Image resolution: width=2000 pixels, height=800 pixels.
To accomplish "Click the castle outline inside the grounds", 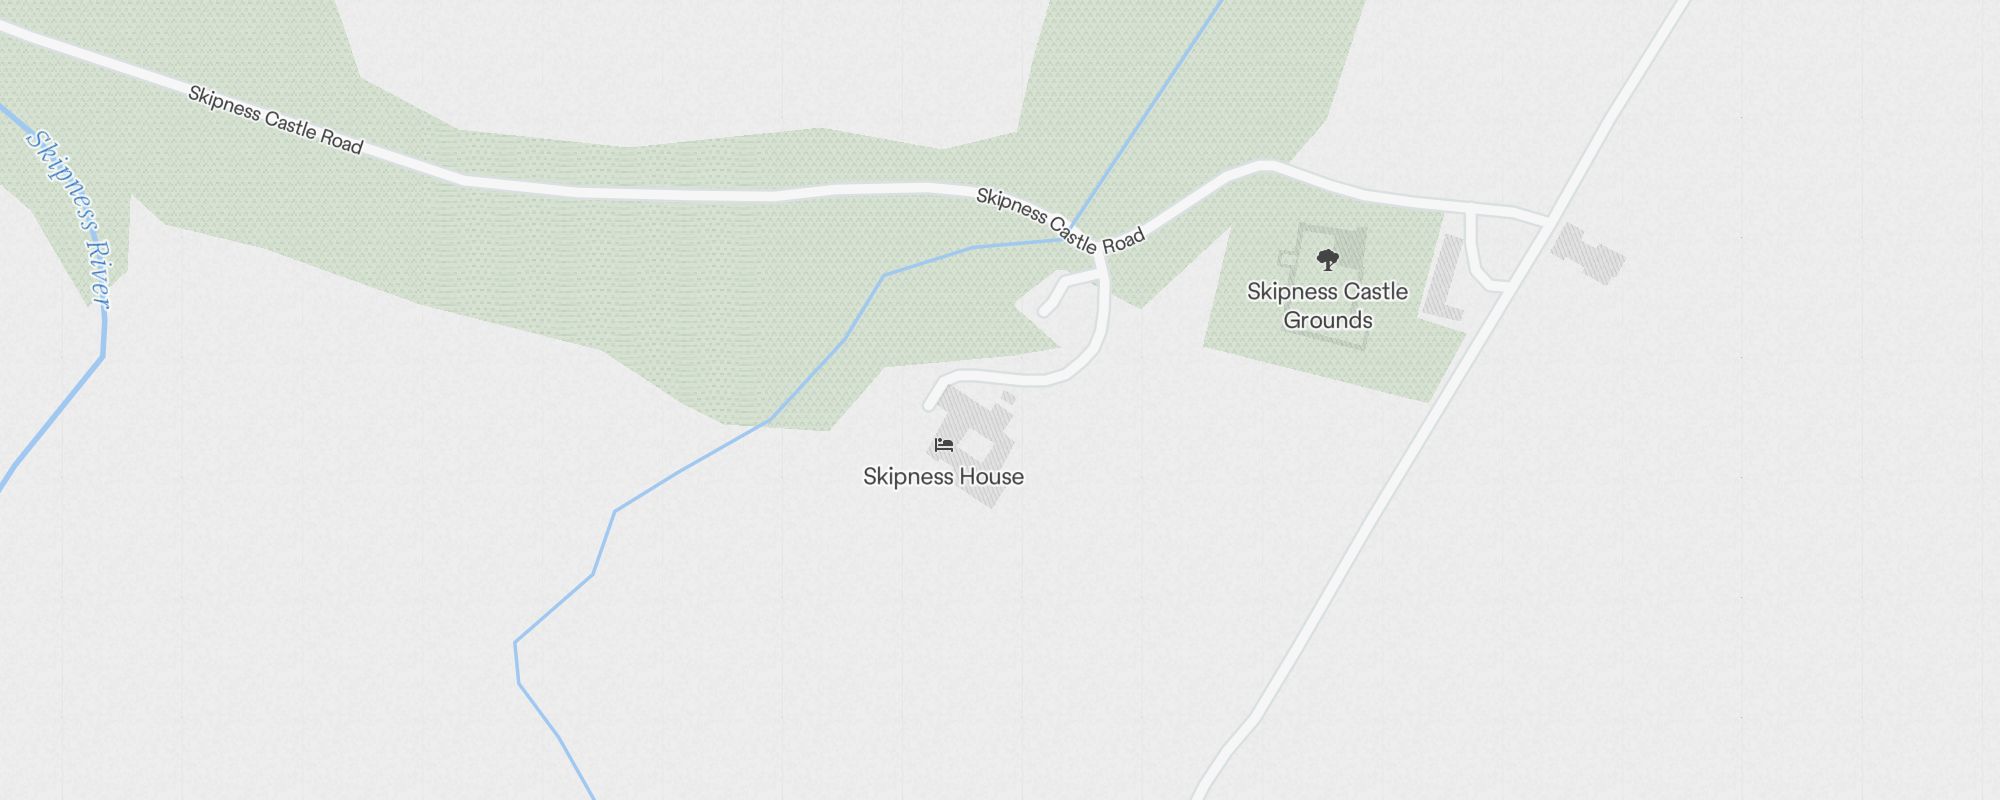I will 1327,286.
